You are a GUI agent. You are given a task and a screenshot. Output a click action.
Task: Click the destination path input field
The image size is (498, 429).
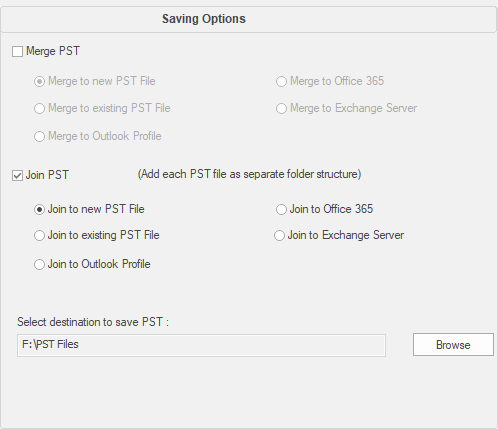(201, 345)
